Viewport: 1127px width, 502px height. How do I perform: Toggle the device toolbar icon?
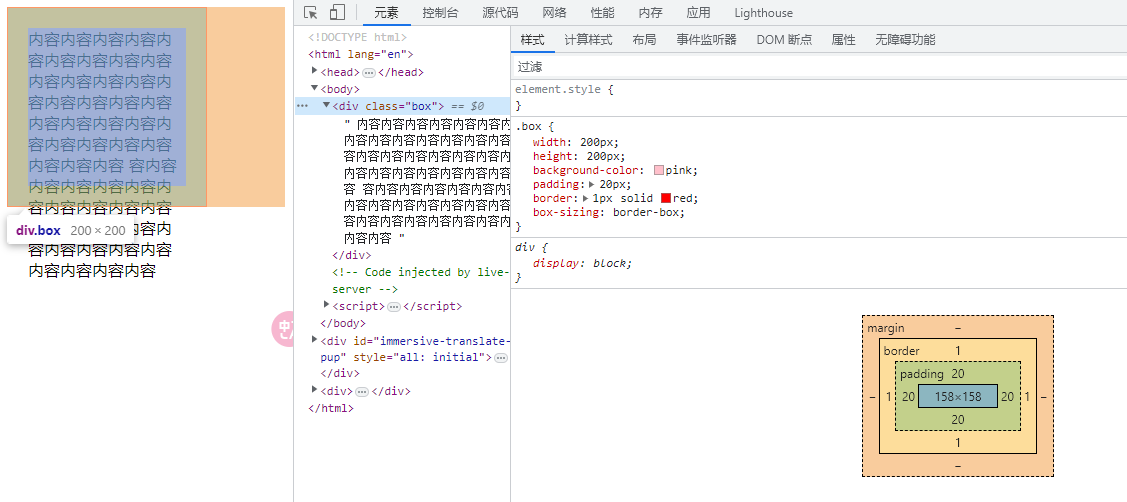337,13
